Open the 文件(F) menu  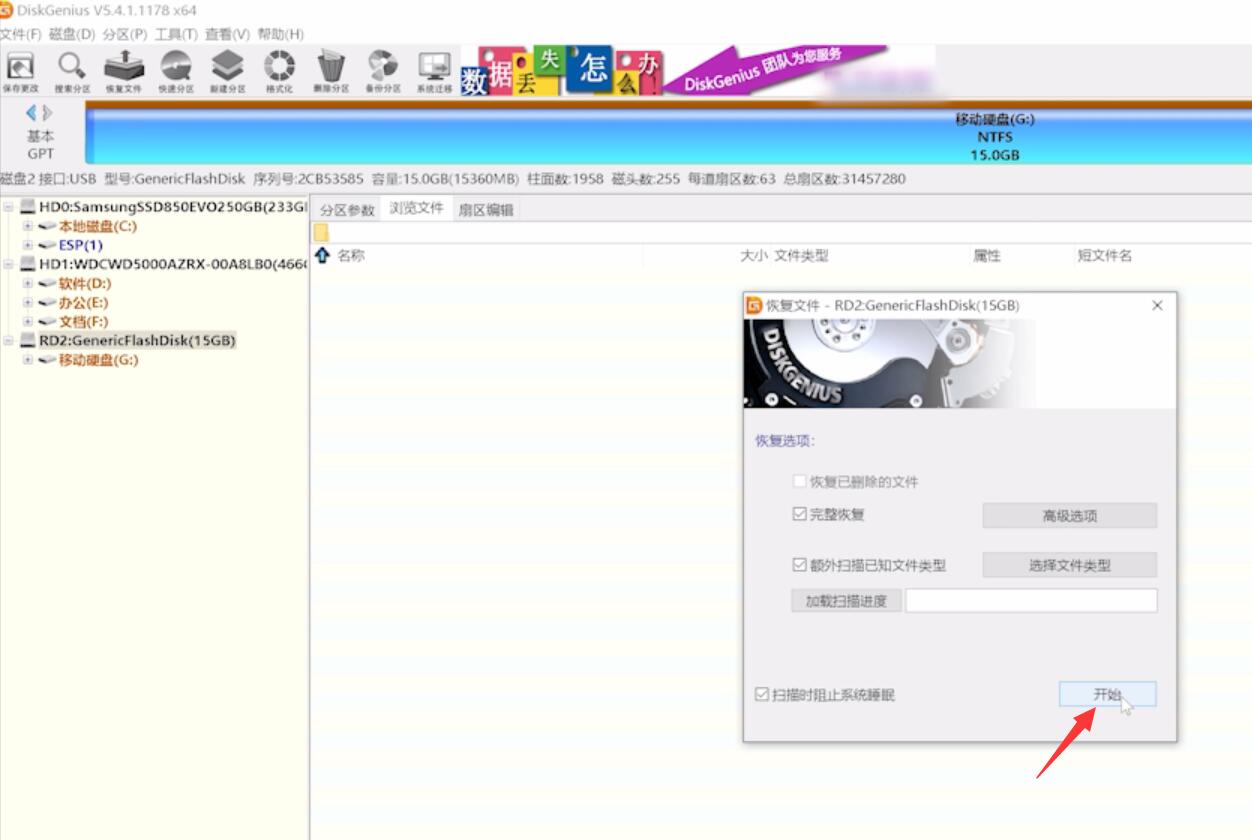(x=21, y=34)
